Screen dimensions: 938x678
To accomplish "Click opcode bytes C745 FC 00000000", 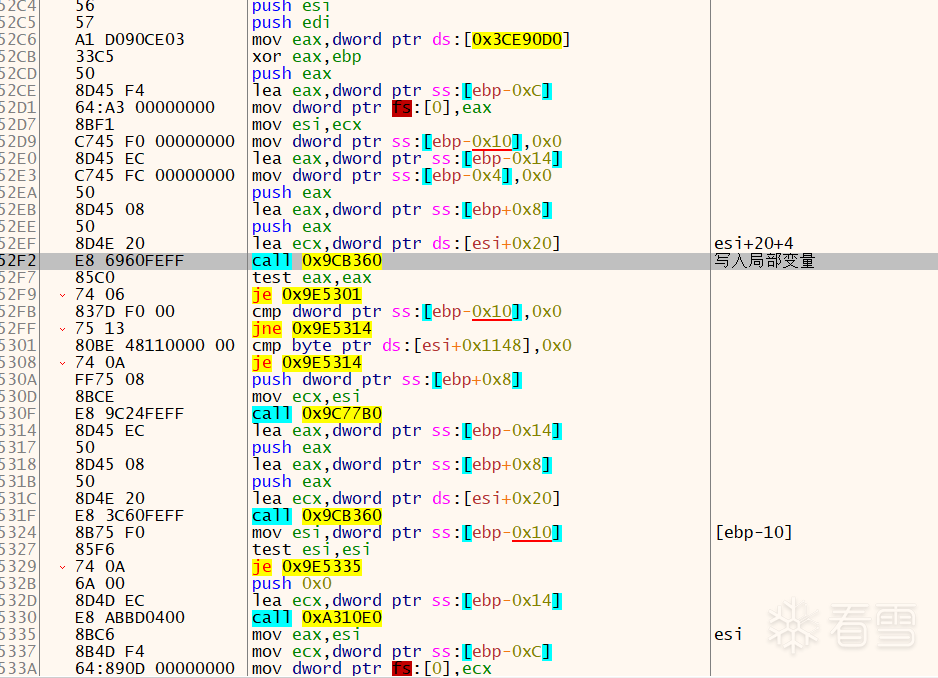I will 155,175.
